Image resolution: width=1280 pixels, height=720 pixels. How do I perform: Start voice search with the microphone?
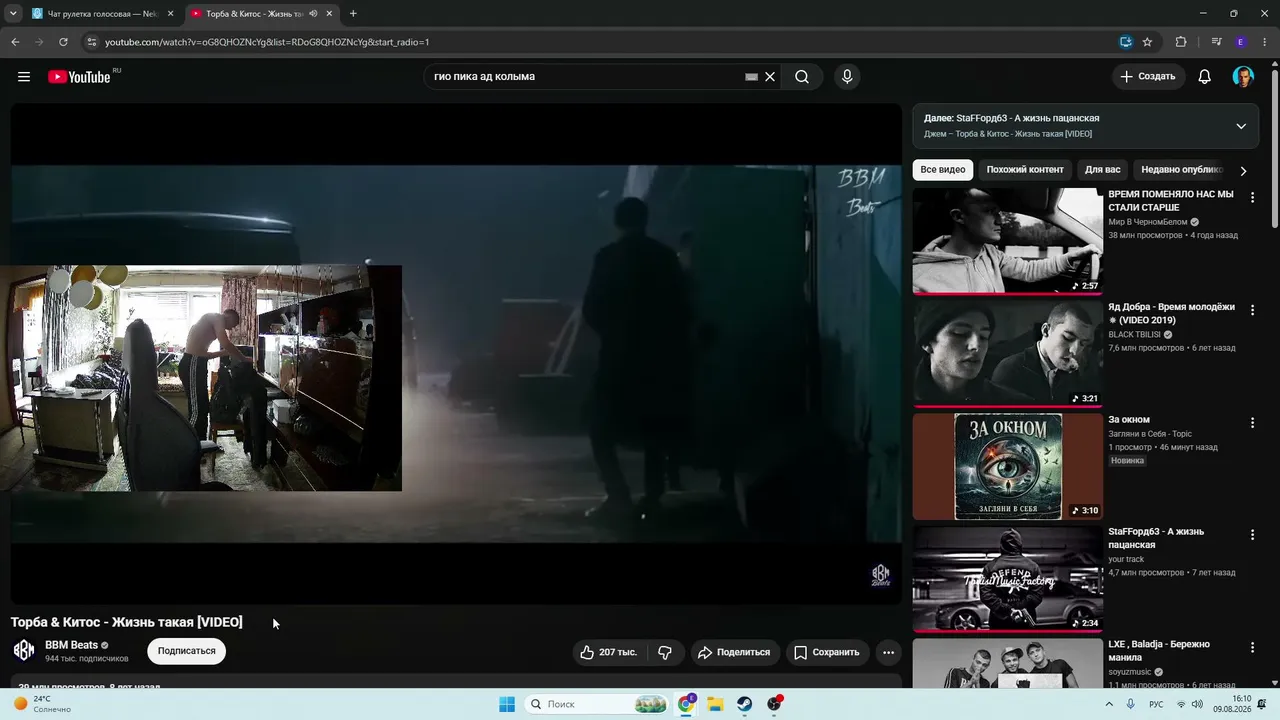847,77
